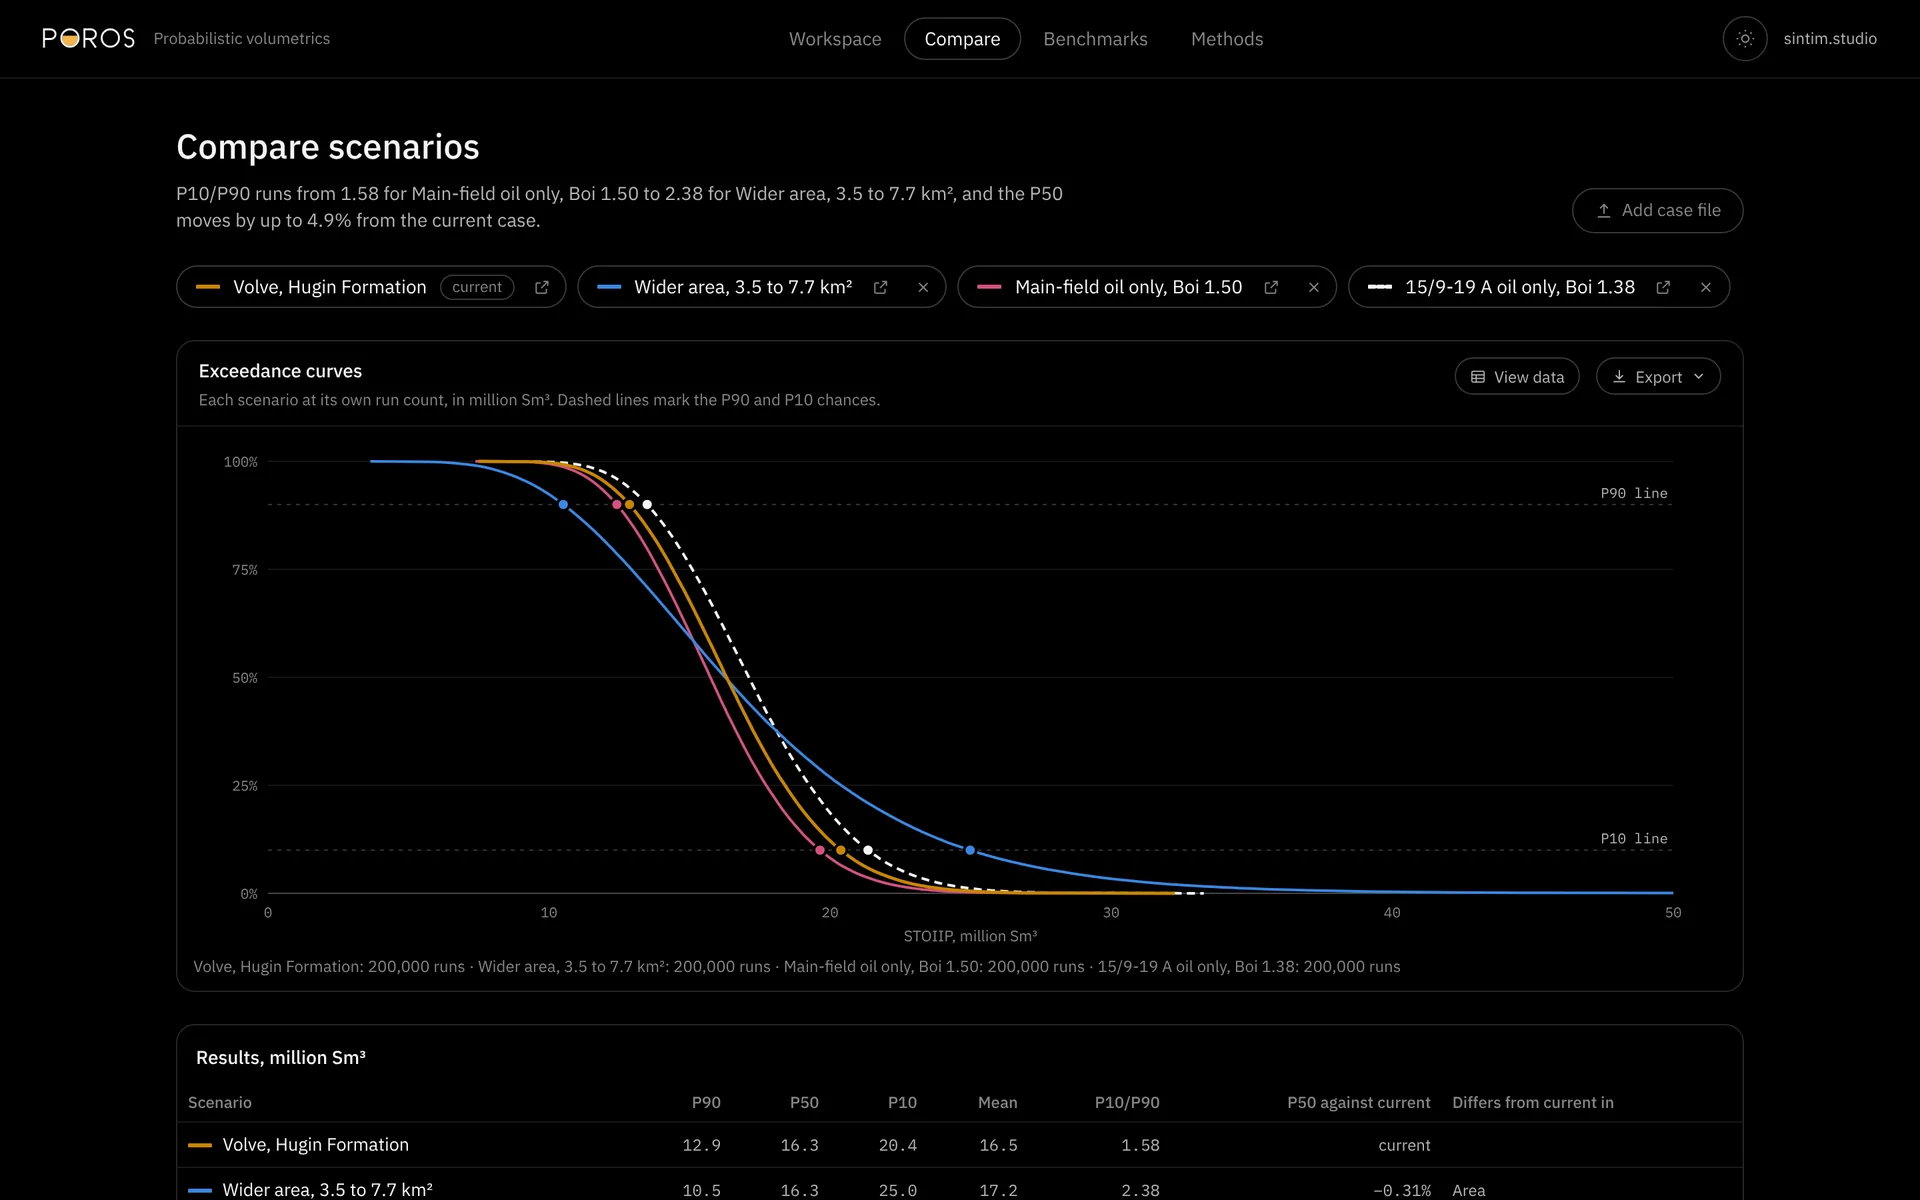
Task: Click the Mean column header
Action: tap(998, 1102)
